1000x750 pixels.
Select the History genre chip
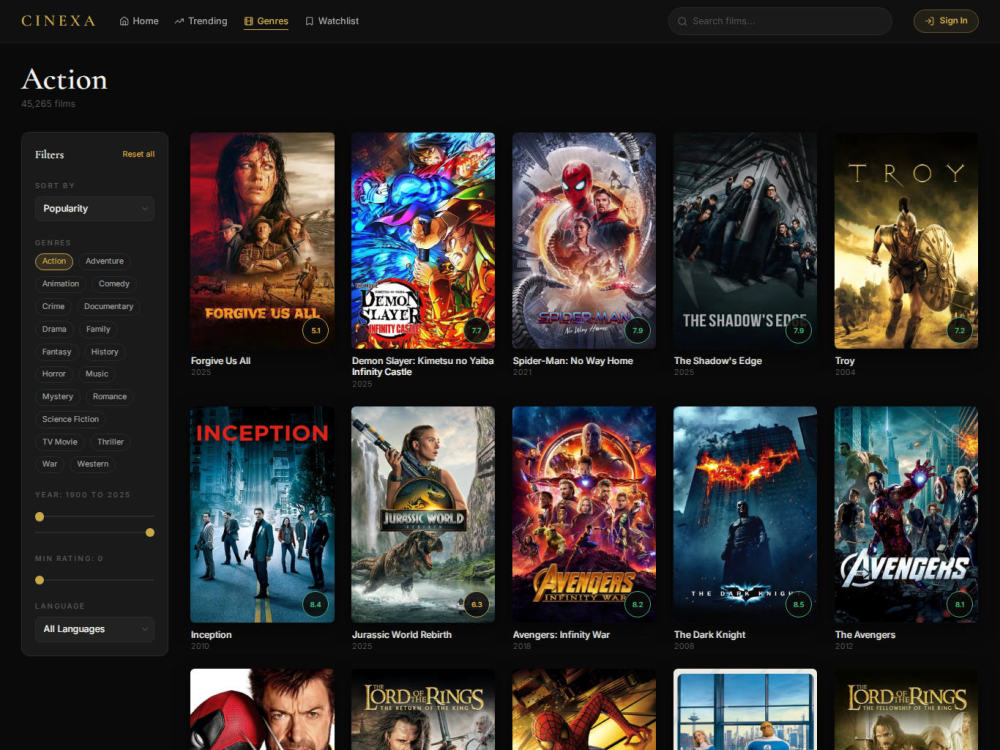coord(105,352)
